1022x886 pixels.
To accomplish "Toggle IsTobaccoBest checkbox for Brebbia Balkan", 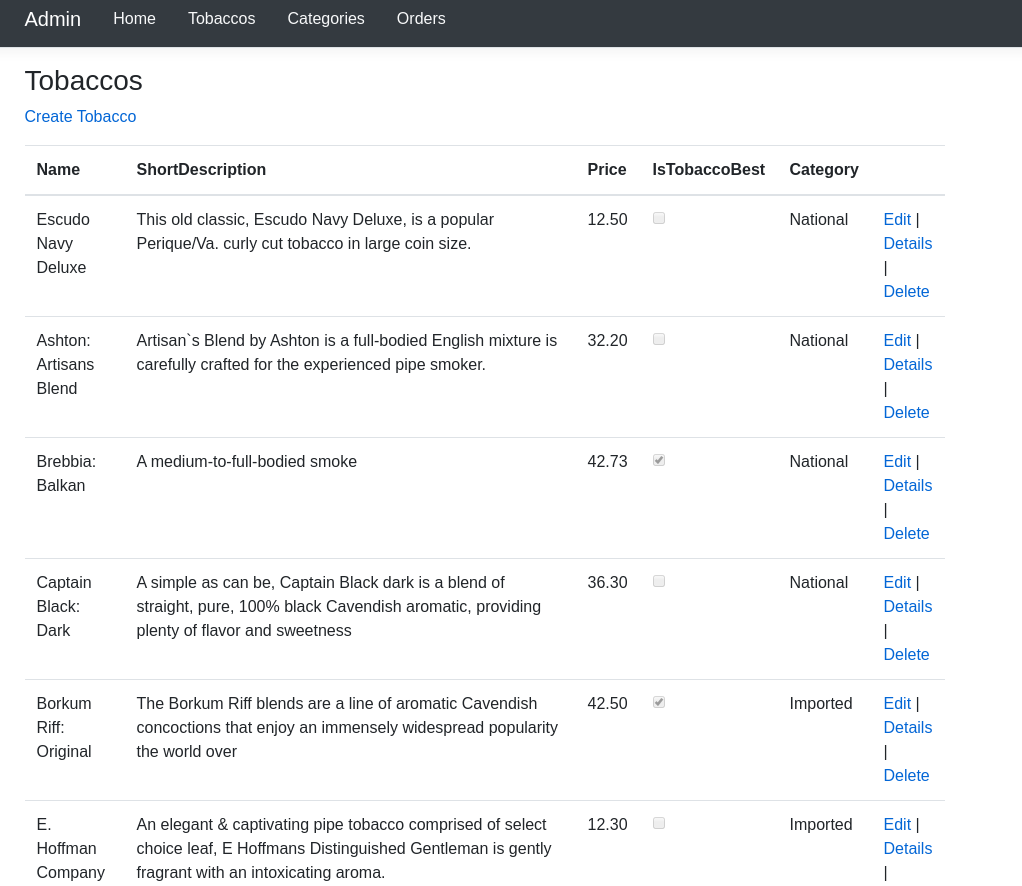I will (x=659, y=460).
